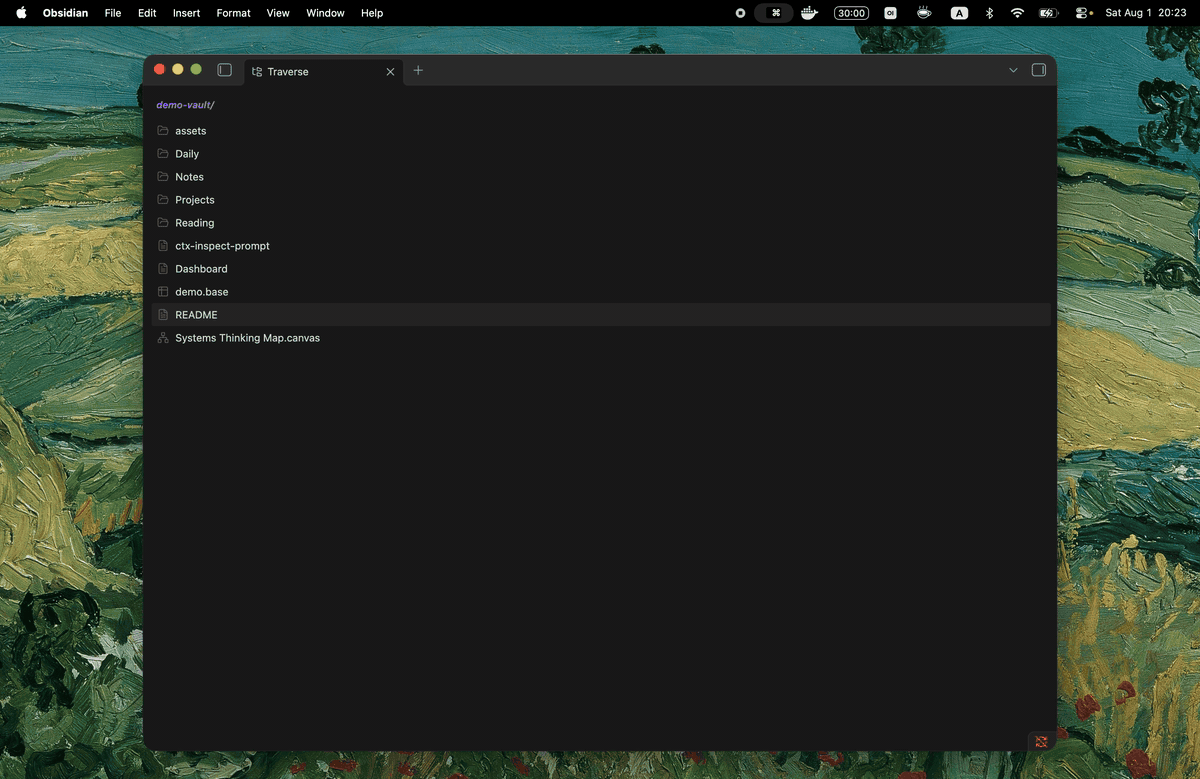Open the Docker whale menu bar icon
1200x779 pixels.
pyautogui.click(x=809, y=13)
